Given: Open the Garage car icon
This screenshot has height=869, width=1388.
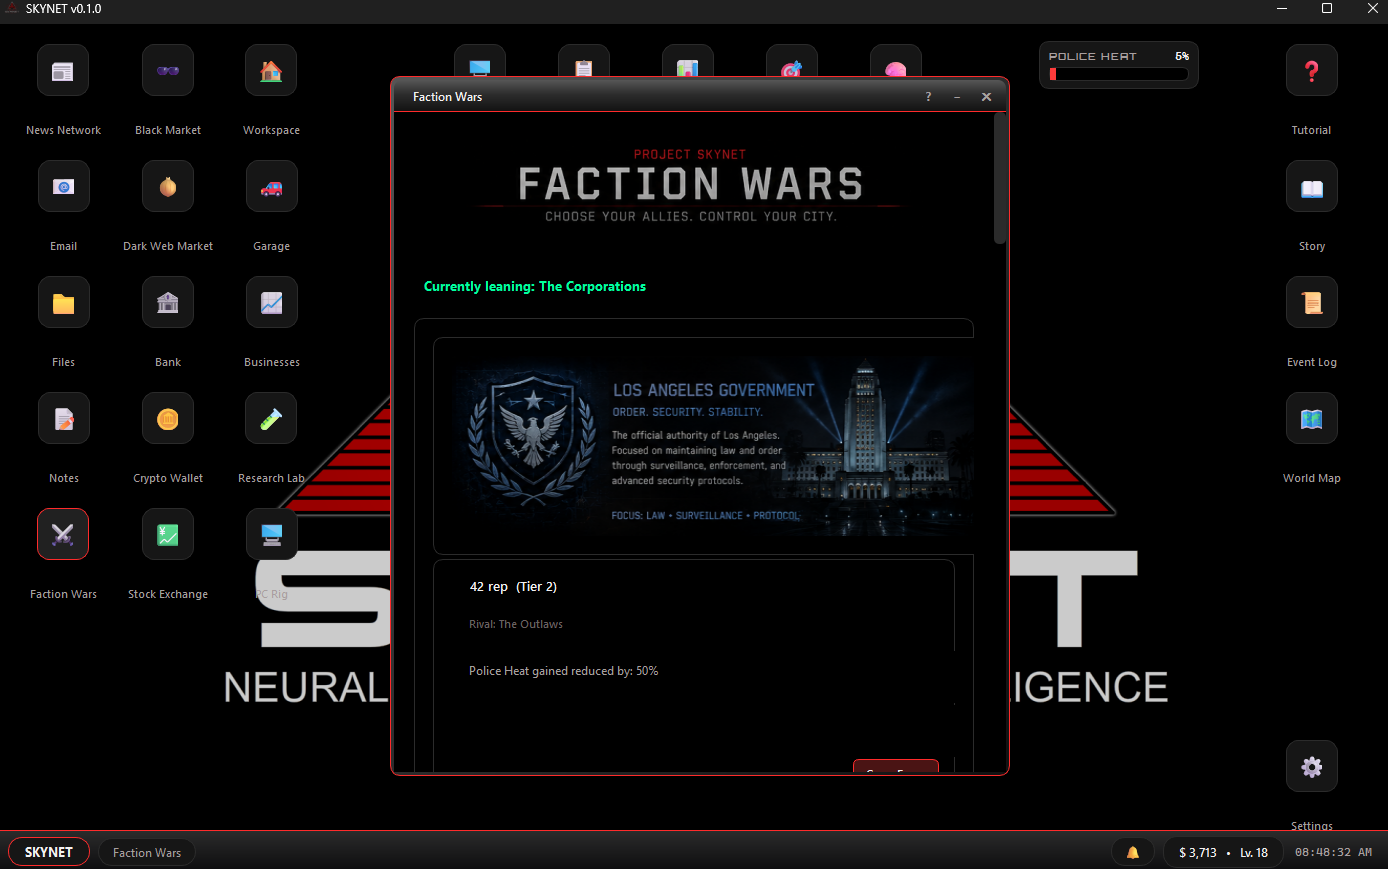Looking at the screenshot, I should 271,187.
